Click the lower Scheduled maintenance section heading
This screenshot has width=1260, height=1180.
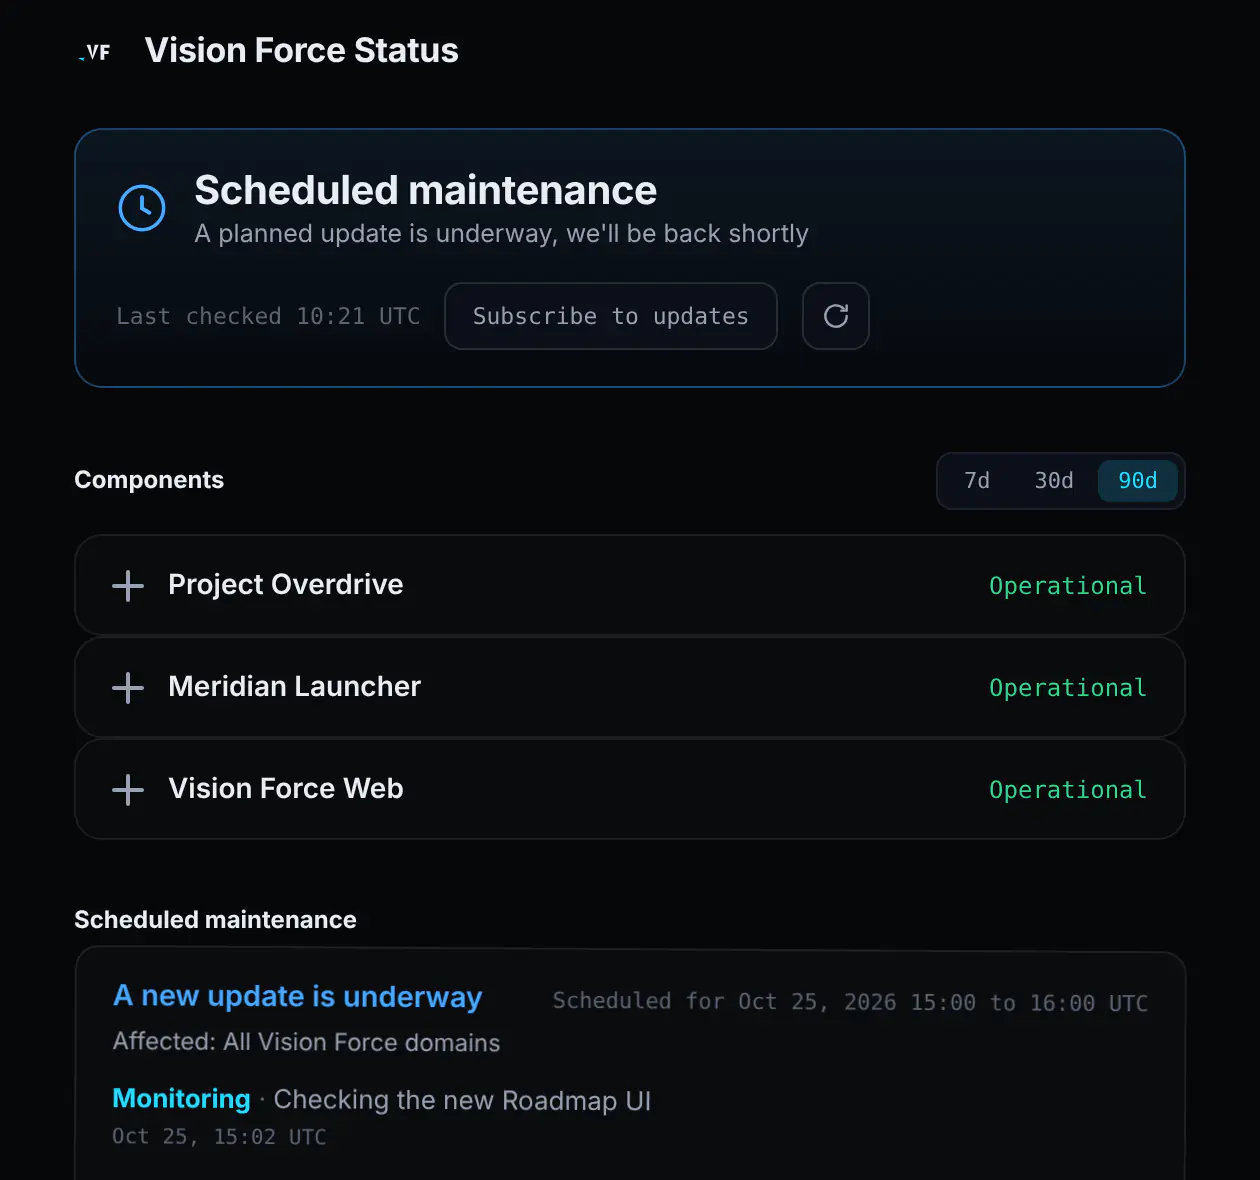click(x=215, y=920)
